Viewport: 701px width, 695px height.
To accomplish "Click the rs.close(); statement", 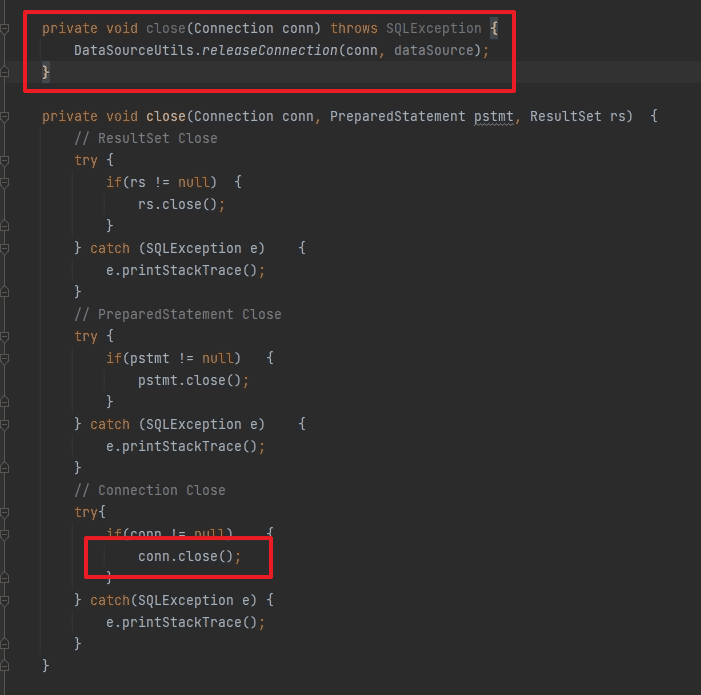I will (182, 205).
